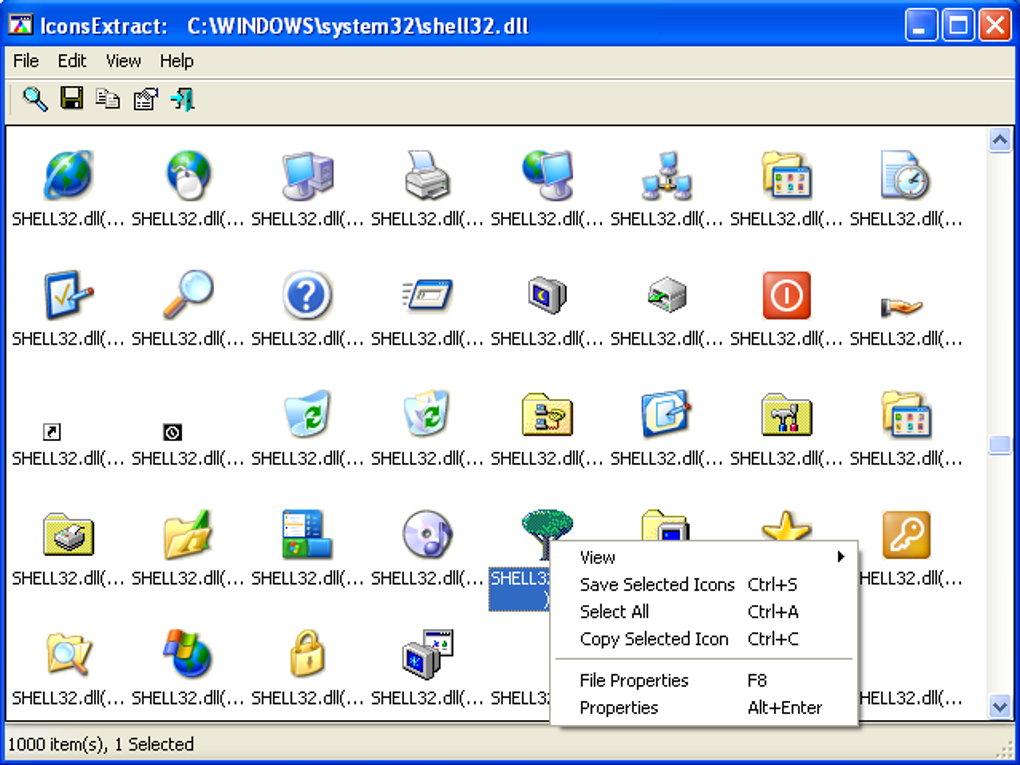Open the Properties toolbar button

click(146, 100)
